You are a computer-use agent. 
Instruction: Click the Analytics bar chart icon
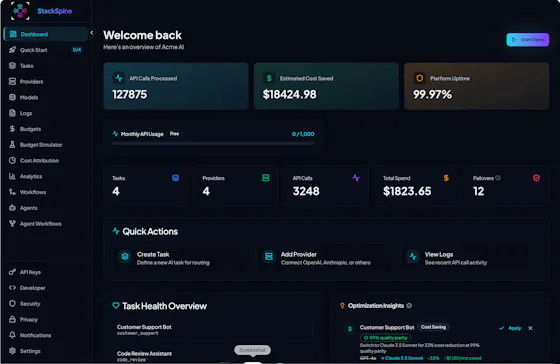12,176
